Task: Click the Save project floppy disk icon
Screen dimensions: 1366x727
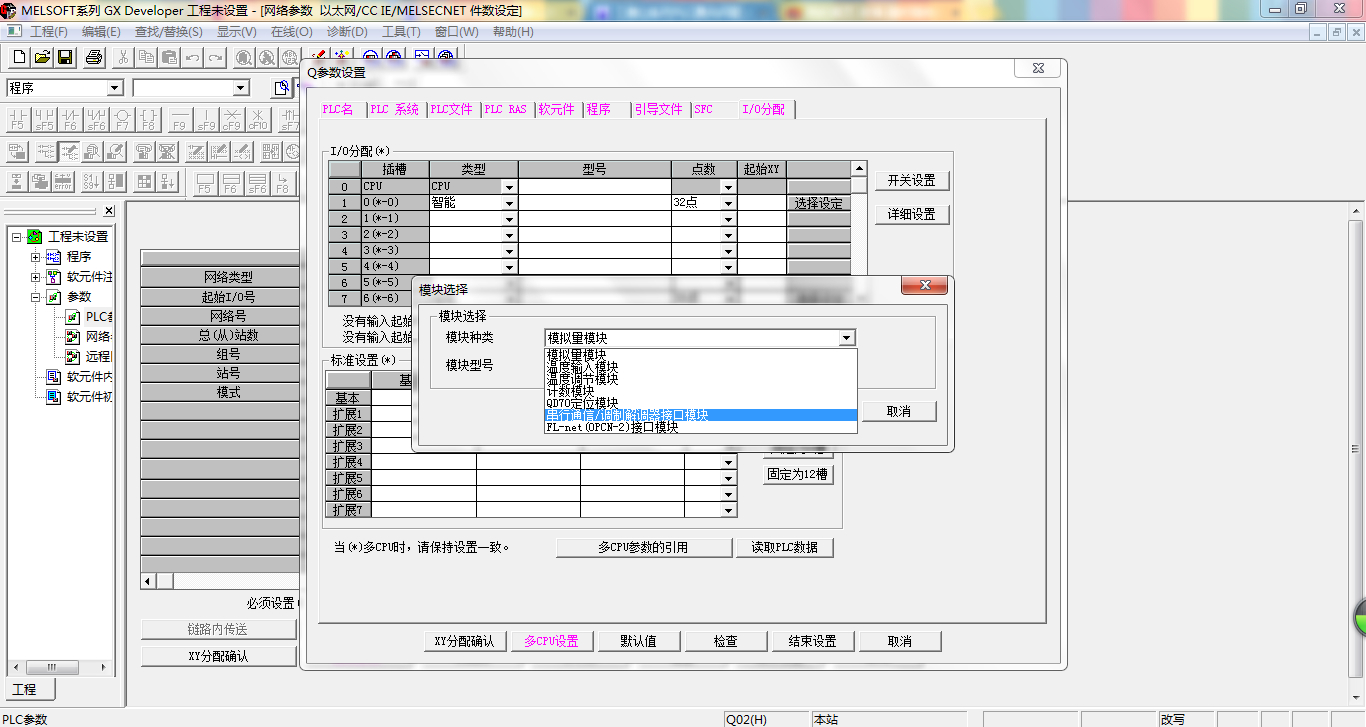Action: coord(65,58)
